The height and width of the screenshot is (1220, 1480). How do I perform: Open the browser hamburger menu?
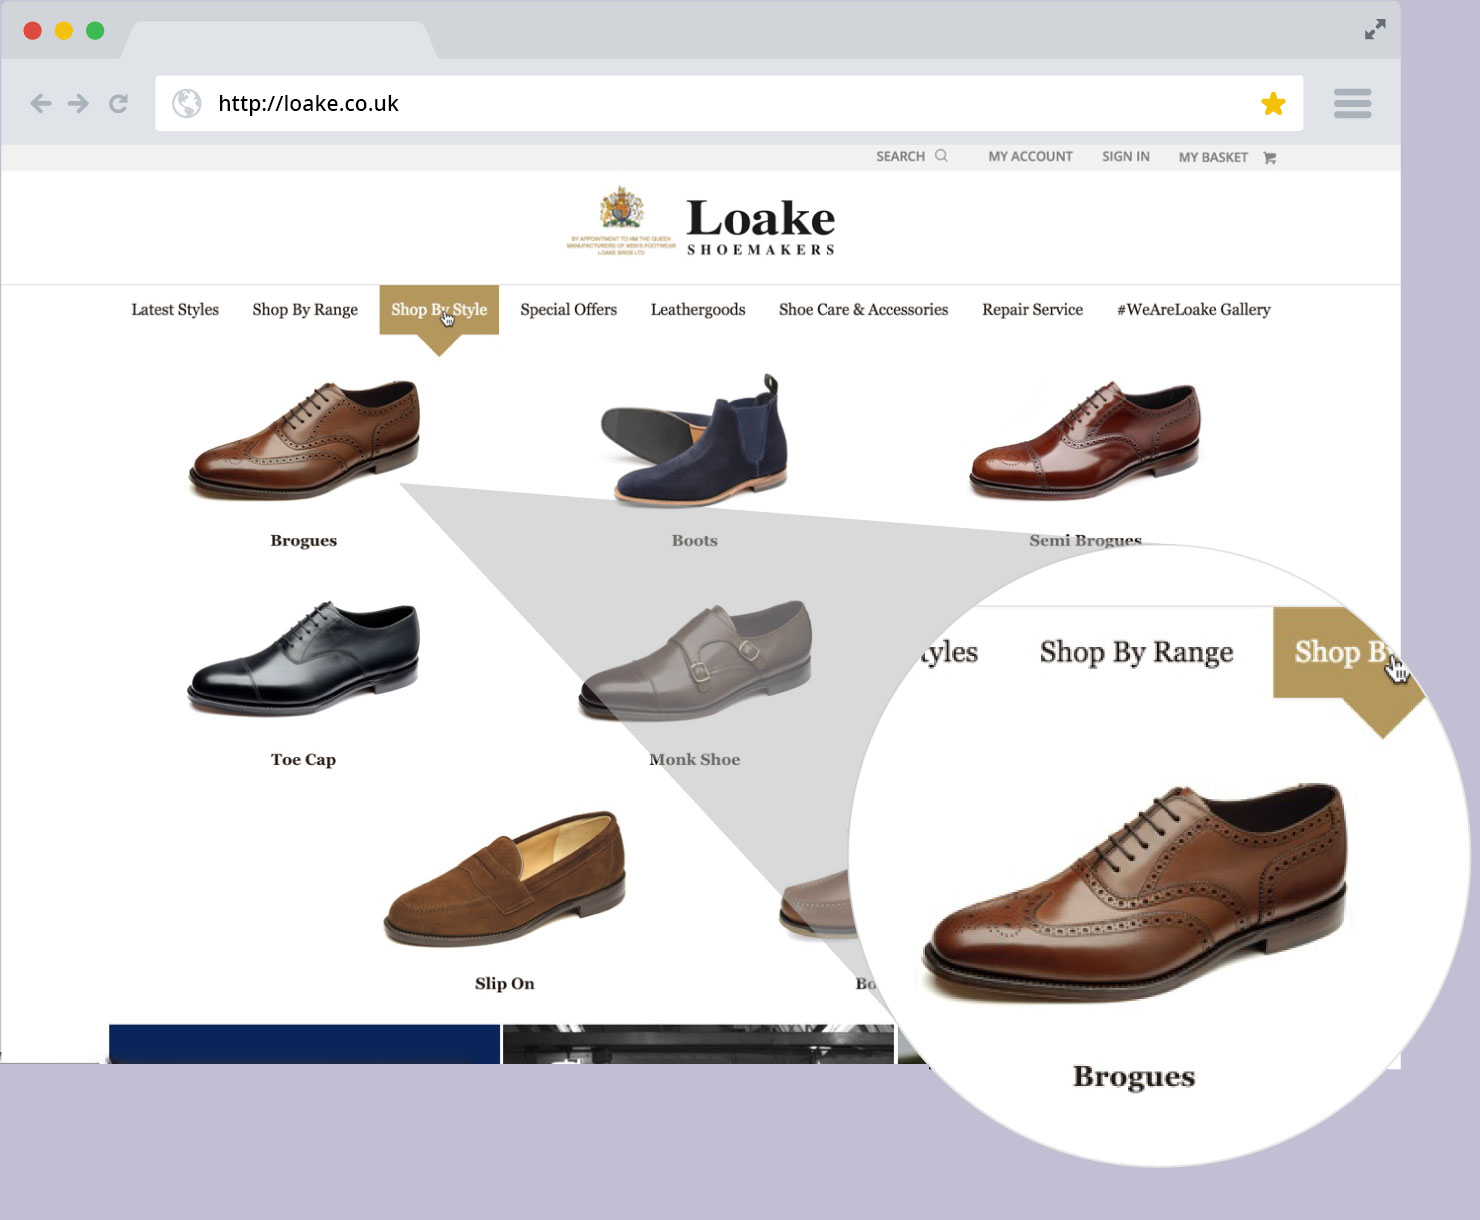pyautogui.click(x=1352, y=103)
